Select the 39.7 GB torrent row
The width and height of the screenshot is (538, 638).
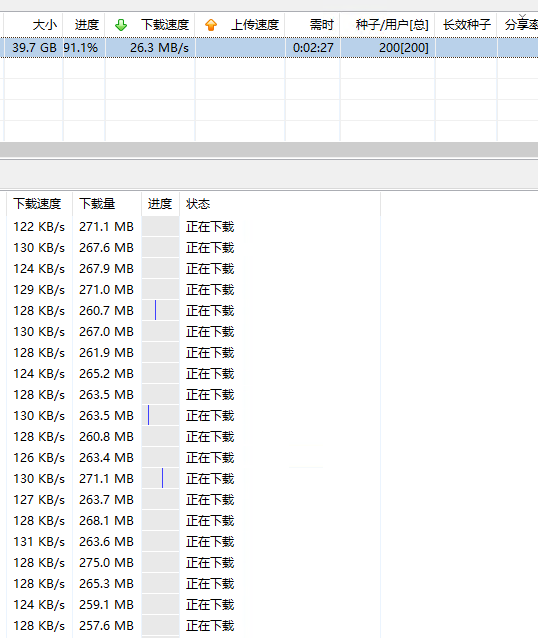(269, 48)
